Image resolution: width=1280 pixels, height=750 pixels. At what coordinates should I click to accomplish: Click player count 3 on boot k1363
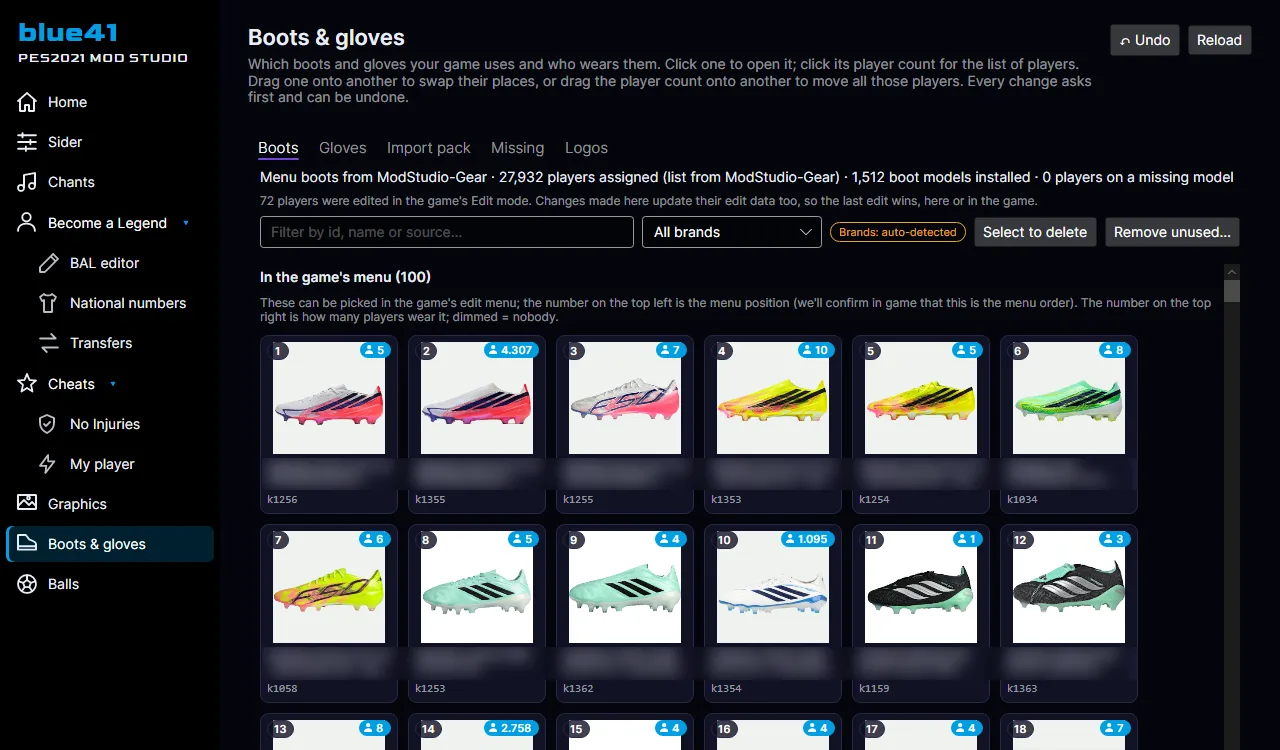coord(1115,539)
